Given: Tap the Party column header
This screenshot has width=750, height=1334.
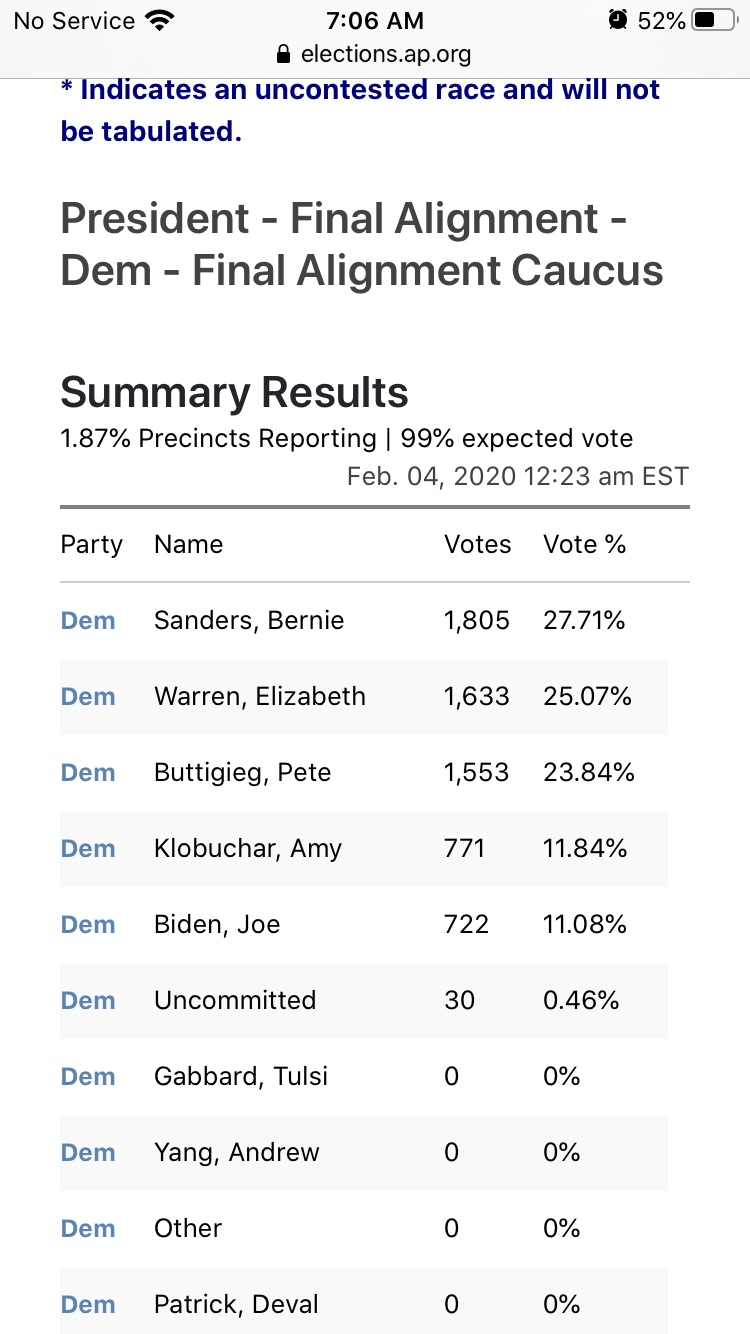Looking at the screenshot, I should click(x=91, y=545).
